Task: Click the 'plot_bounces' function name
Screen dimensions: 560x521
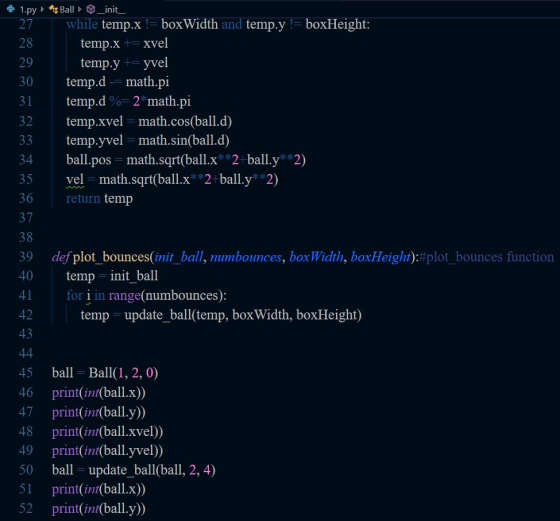Action: click(x=111, y=257)
